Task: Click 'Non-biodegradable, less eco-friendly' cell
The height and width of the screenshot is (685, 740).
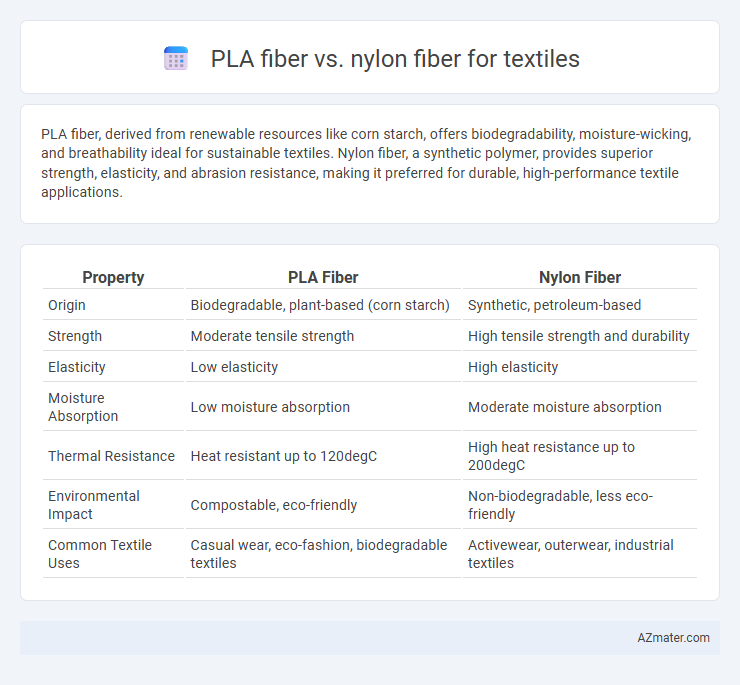Action: tap(561, 505)
